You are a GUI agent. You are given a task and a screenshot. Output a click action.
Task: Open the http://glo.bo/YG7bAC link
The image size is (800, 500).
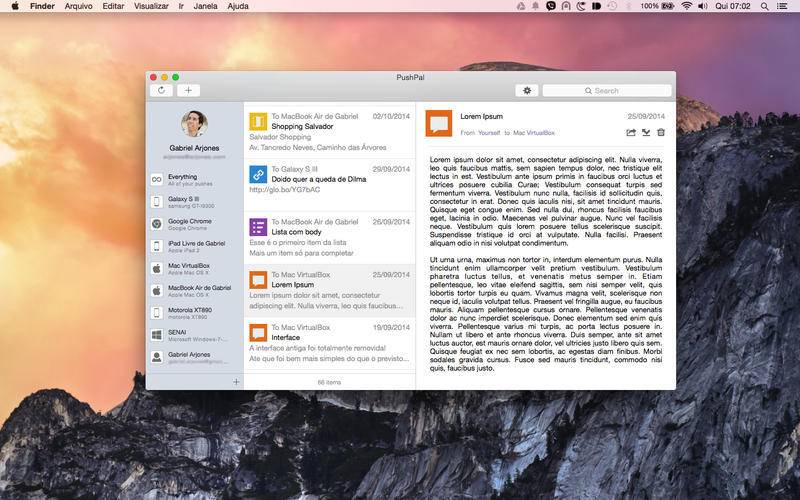(285, 190)
